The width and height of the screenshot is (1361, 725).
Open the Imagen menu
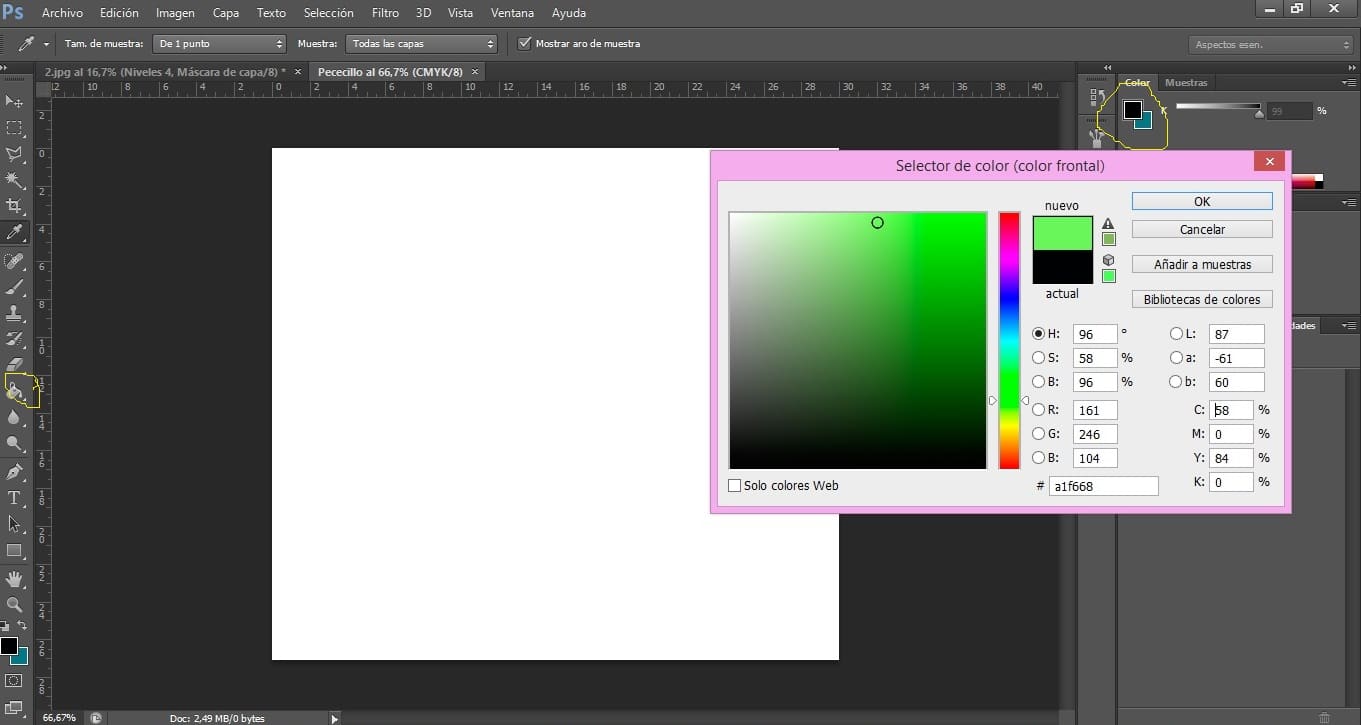point(175,13)
